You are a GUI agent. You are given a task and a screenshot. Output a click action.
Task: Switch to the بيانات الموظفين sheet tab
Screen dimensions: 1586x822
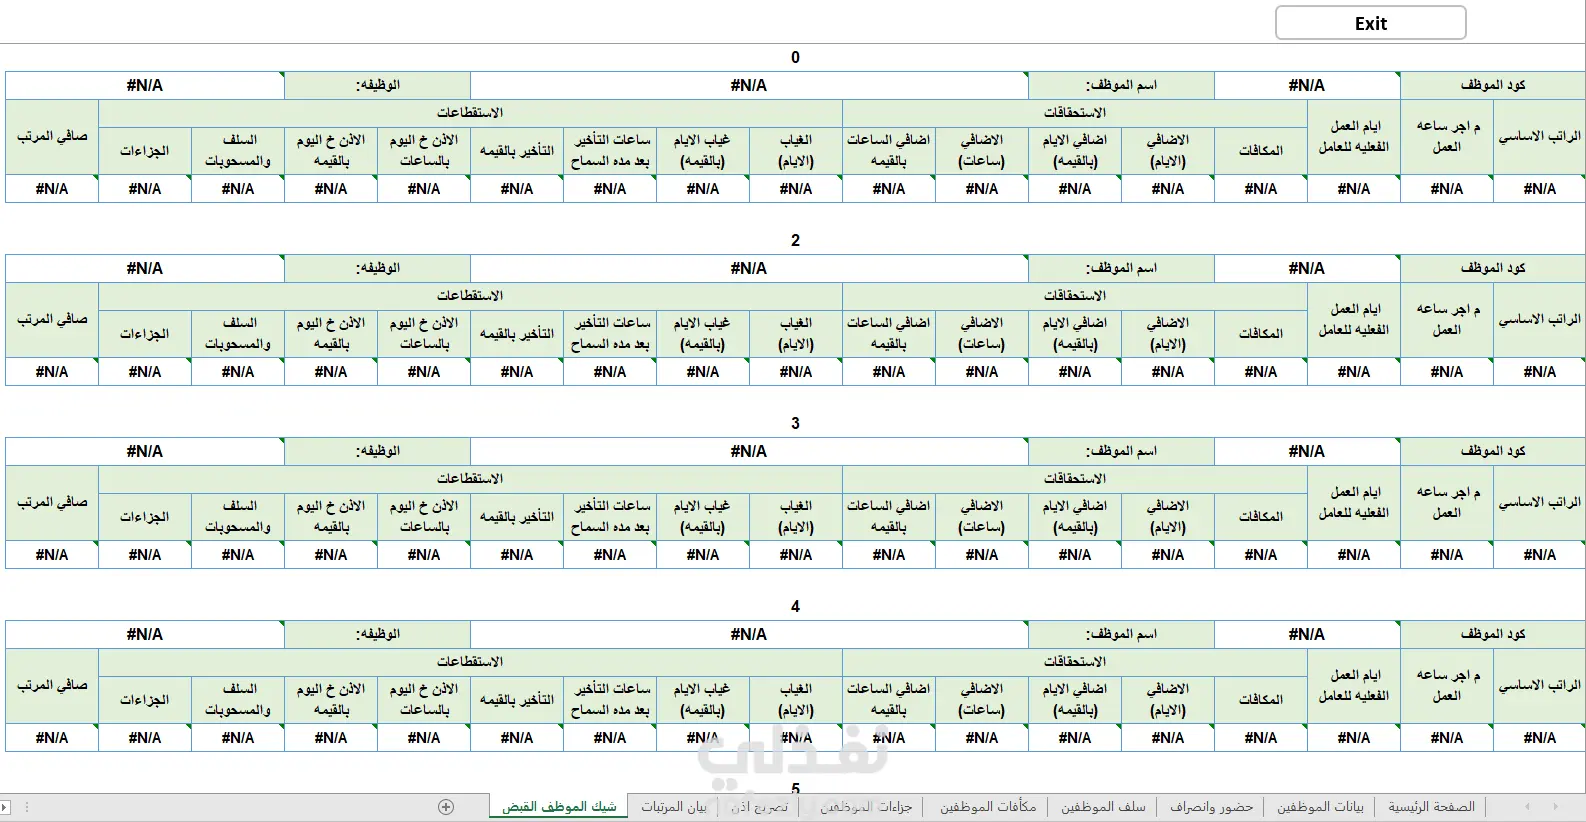[x=1320, y=807]
